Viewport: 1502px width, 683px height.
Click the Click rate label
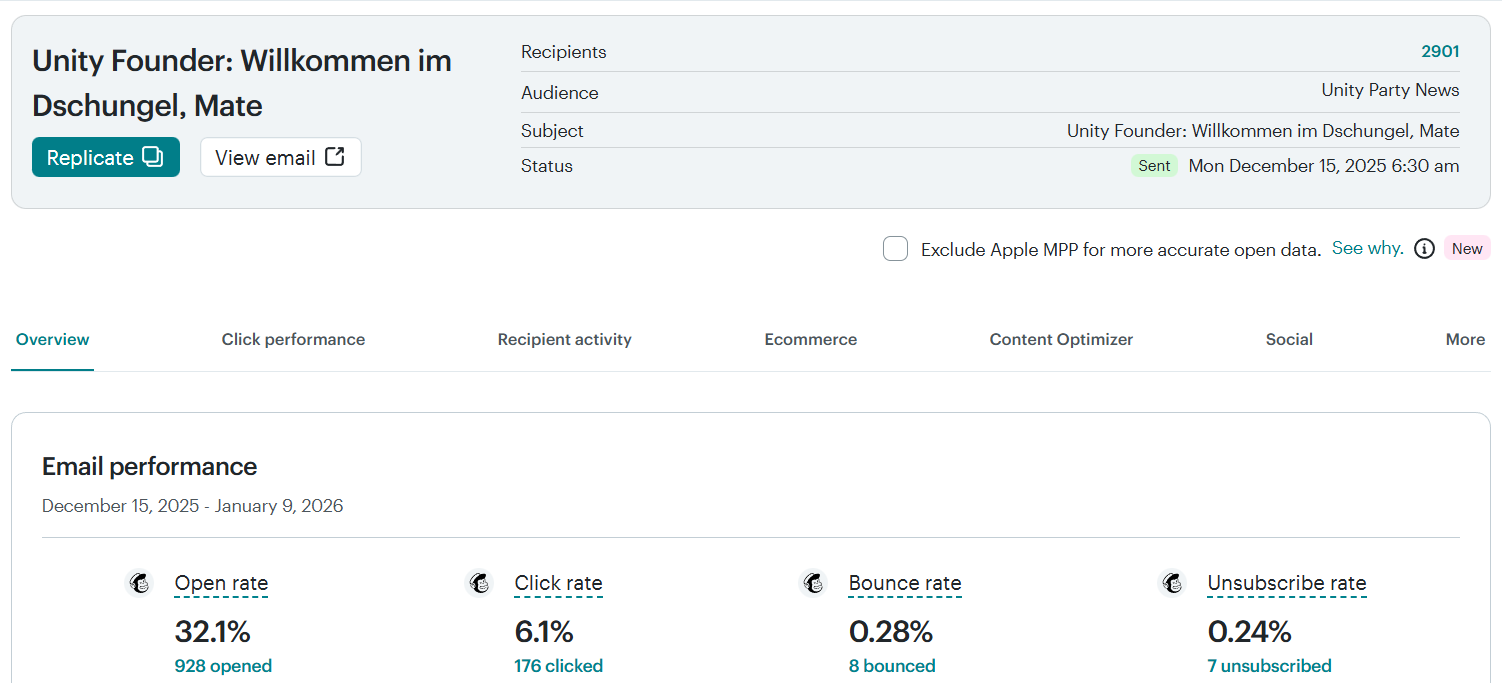558,583
